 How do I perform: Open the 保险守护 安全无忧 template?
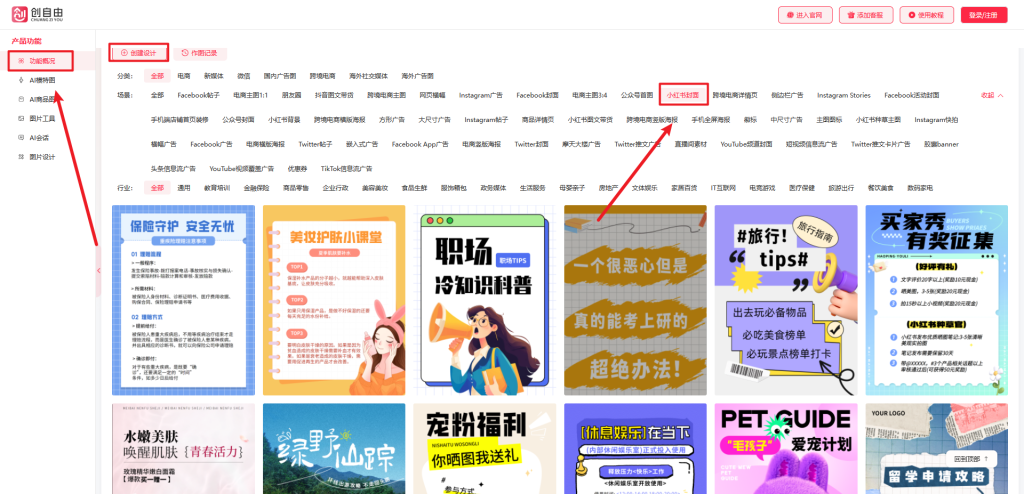coord(184,300)
